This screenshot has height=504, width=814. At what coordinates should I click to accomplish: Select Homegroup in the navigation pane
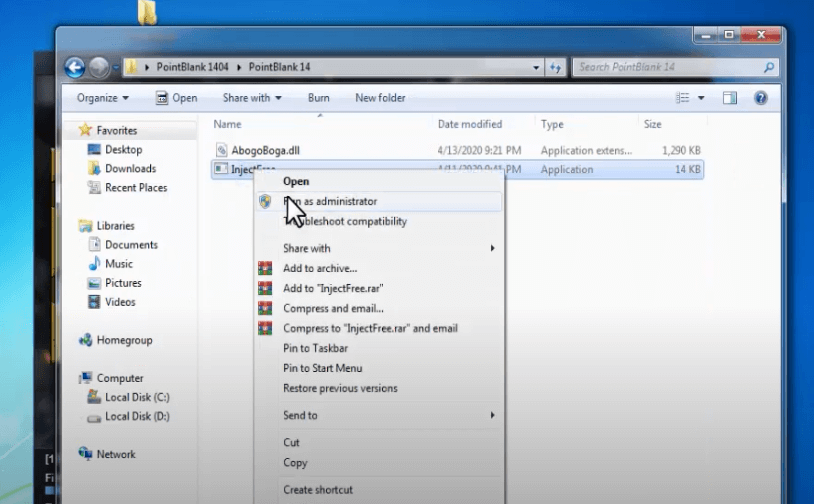tap(125, 340)
